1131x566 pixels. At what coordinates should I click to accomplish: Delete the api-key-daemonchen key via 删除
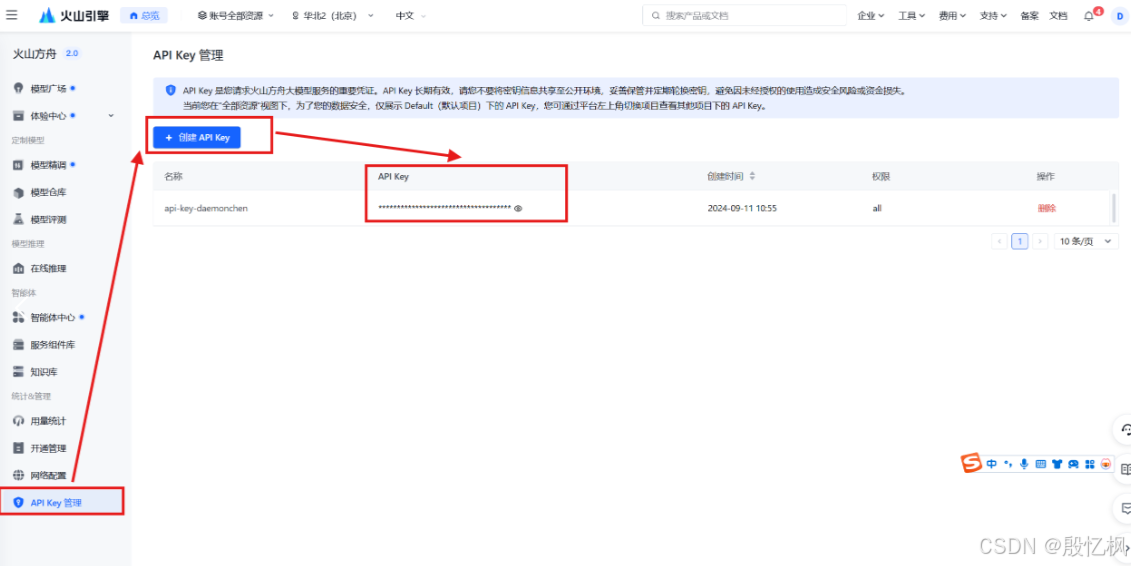[x=1047, y=208]
